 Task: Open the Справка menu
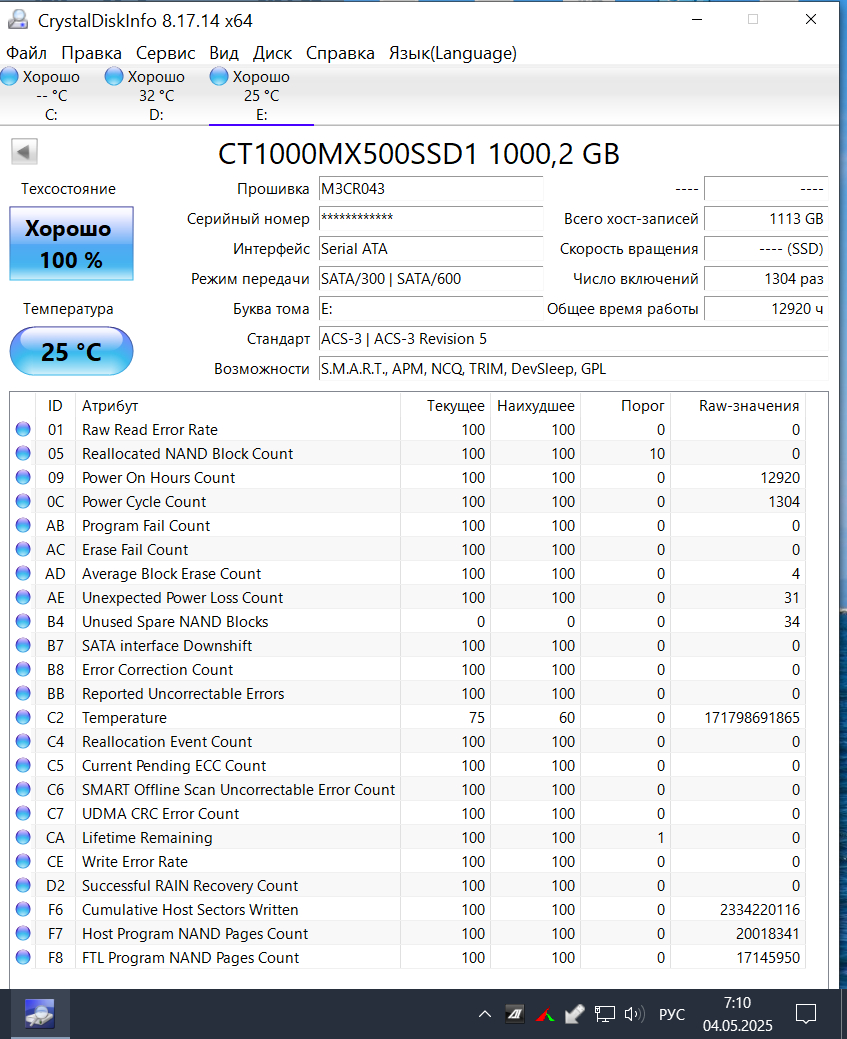[x=340, y=53]
